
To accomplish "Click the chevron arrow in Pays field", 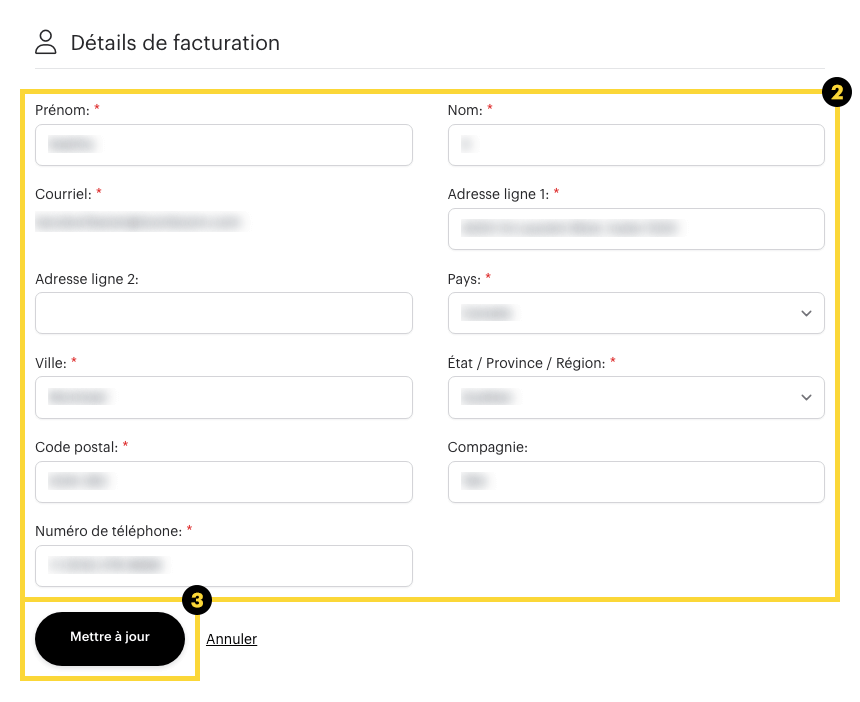I will [806, 313].
